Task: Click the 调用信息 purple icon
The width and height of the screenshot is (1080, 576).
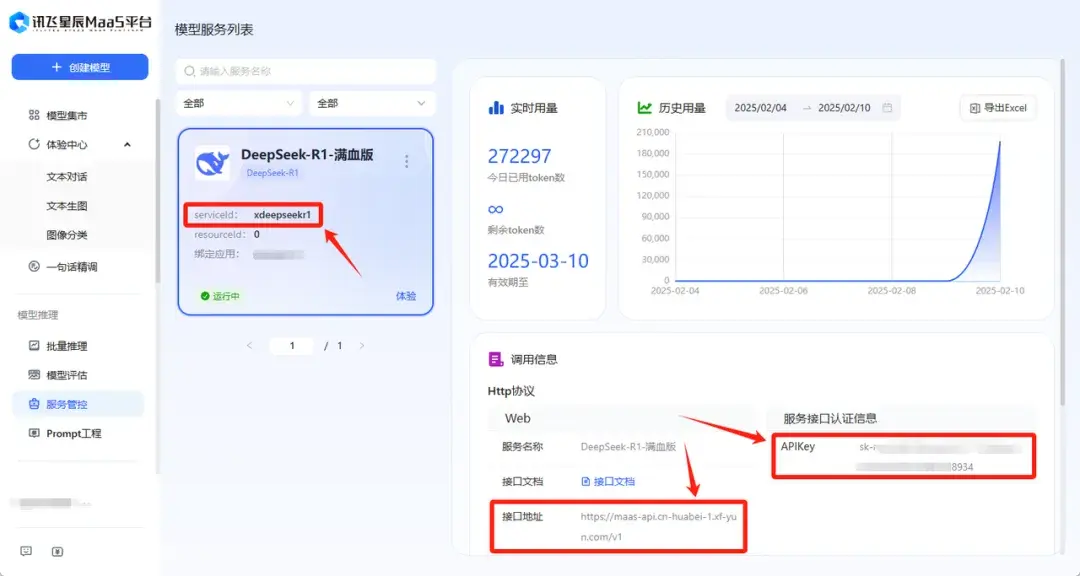Action: pos(495,359)
